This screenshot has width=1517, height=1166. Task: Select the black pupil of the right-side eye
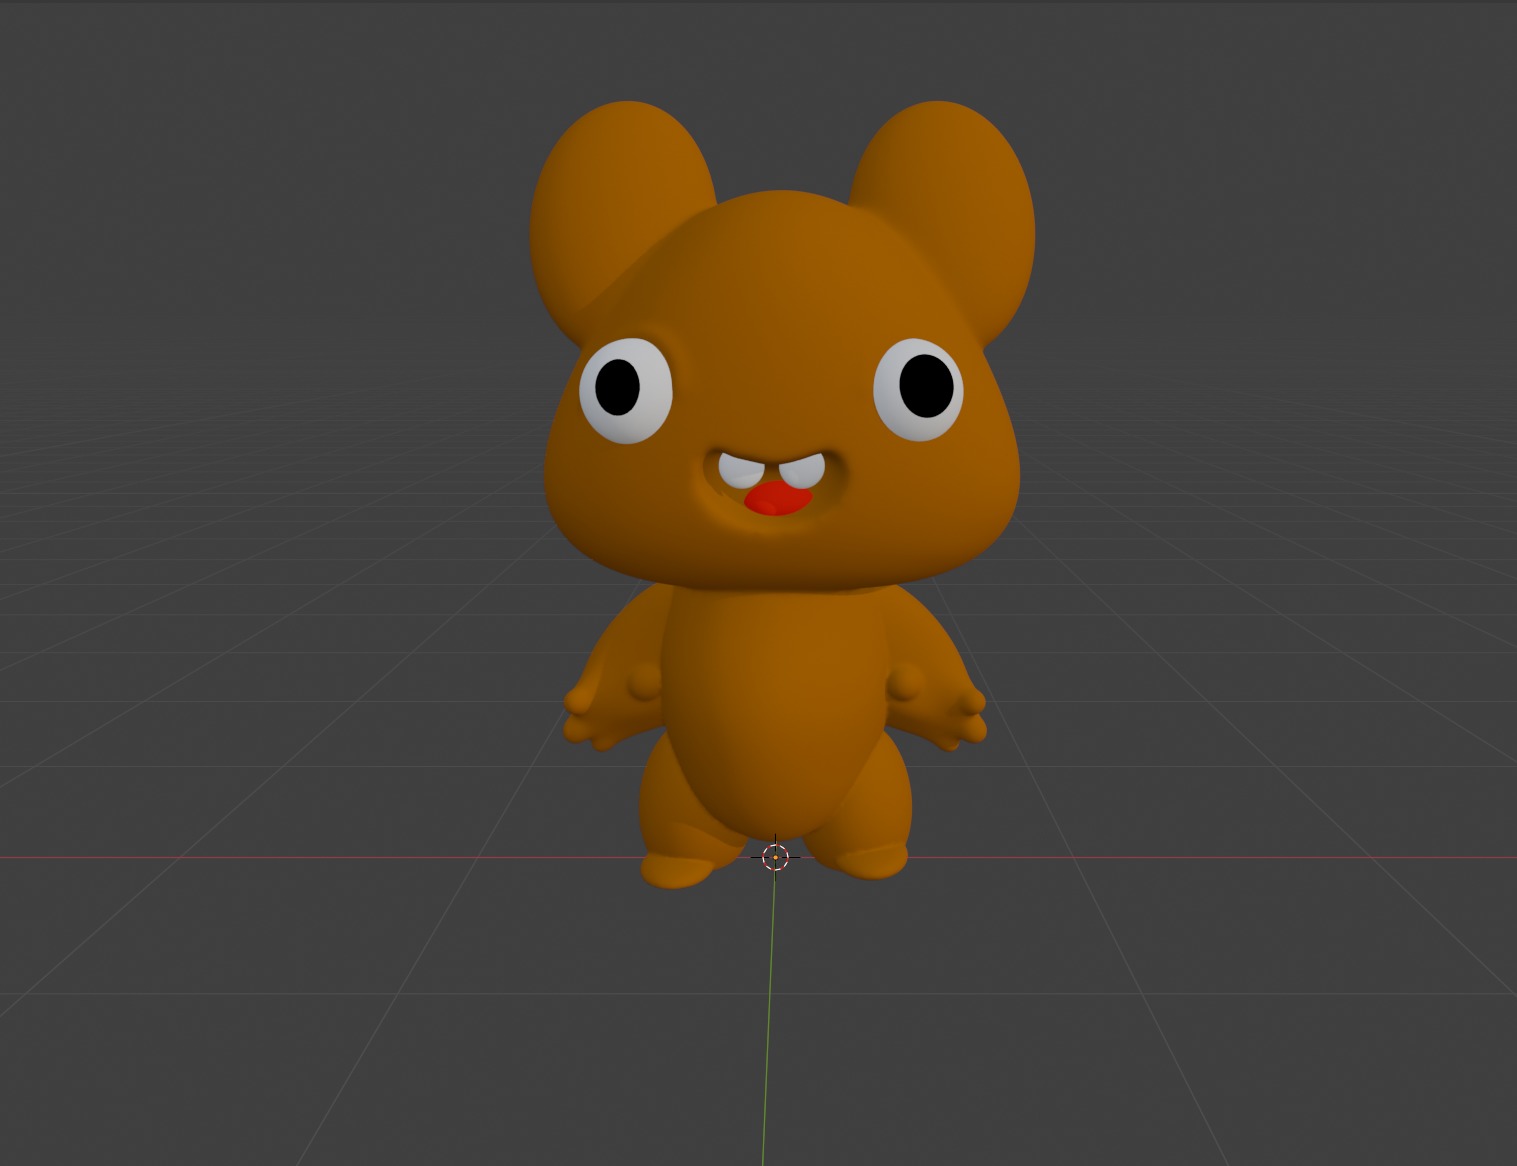pos(925,385)
